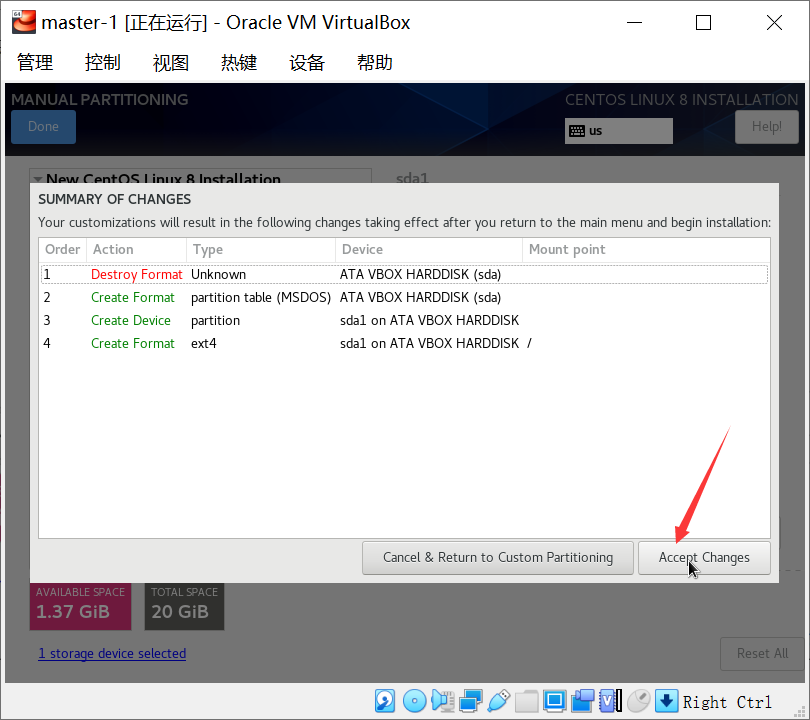The height and width of the screenshot is (720, 810).
Task: Select the red 'Destroy Format' action
Action: click(136, 274)
